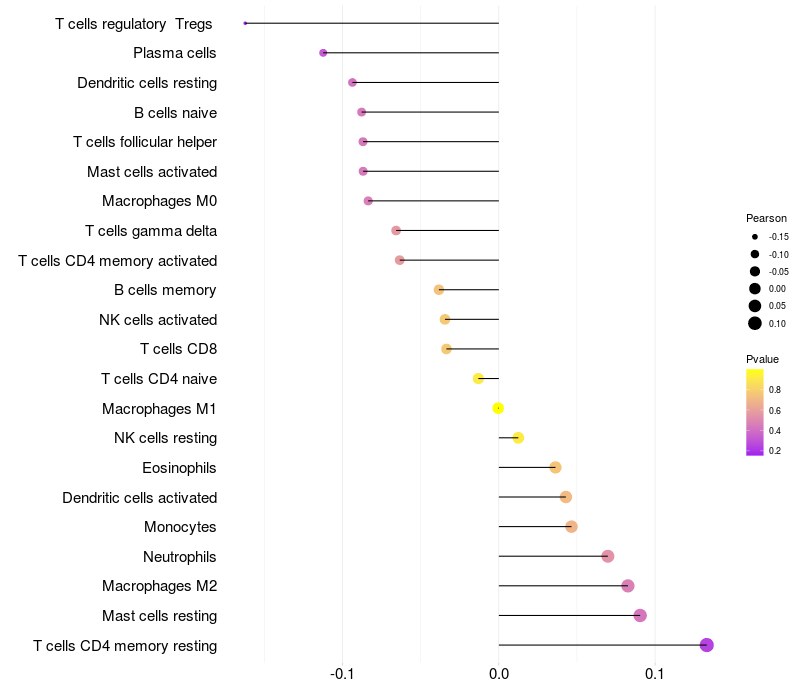Click the Pearson legend -0.15 size circle

755,237
